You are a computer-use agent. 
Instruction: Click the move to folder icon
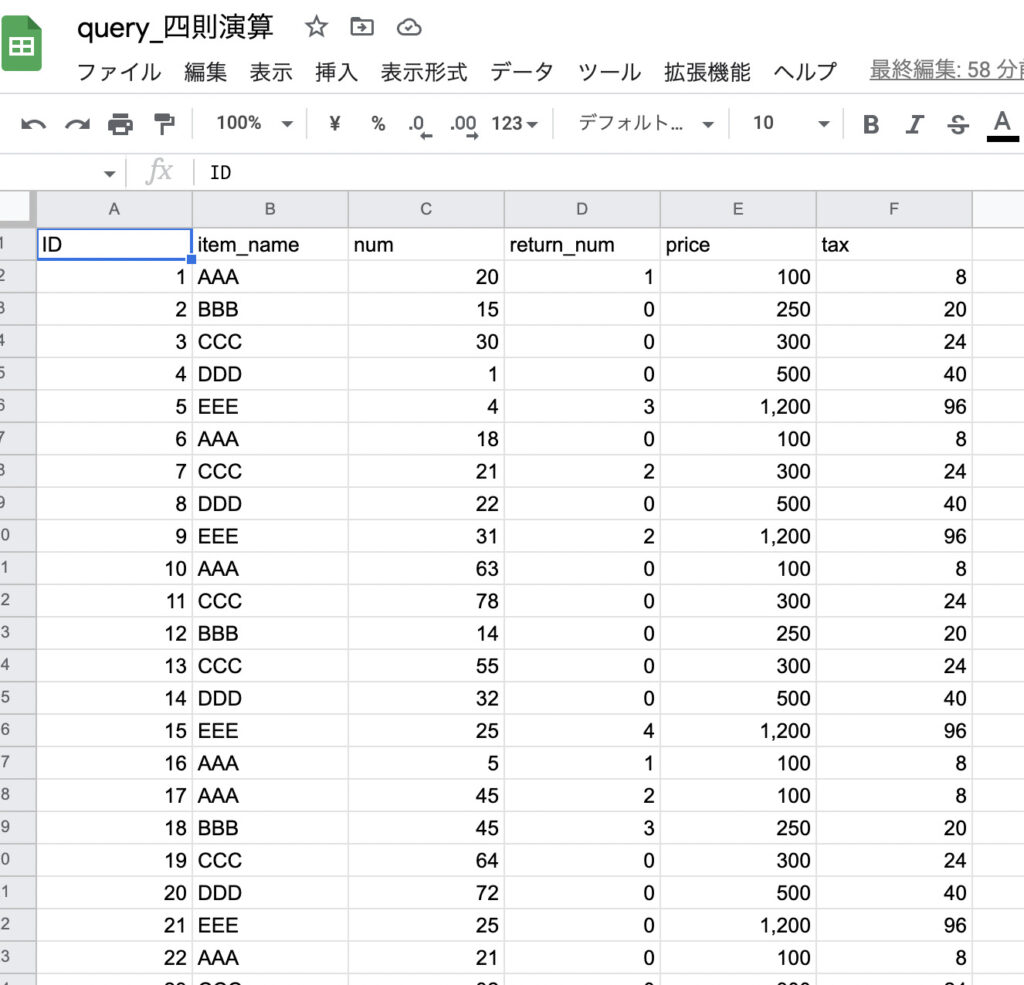[x=362, y=27]
